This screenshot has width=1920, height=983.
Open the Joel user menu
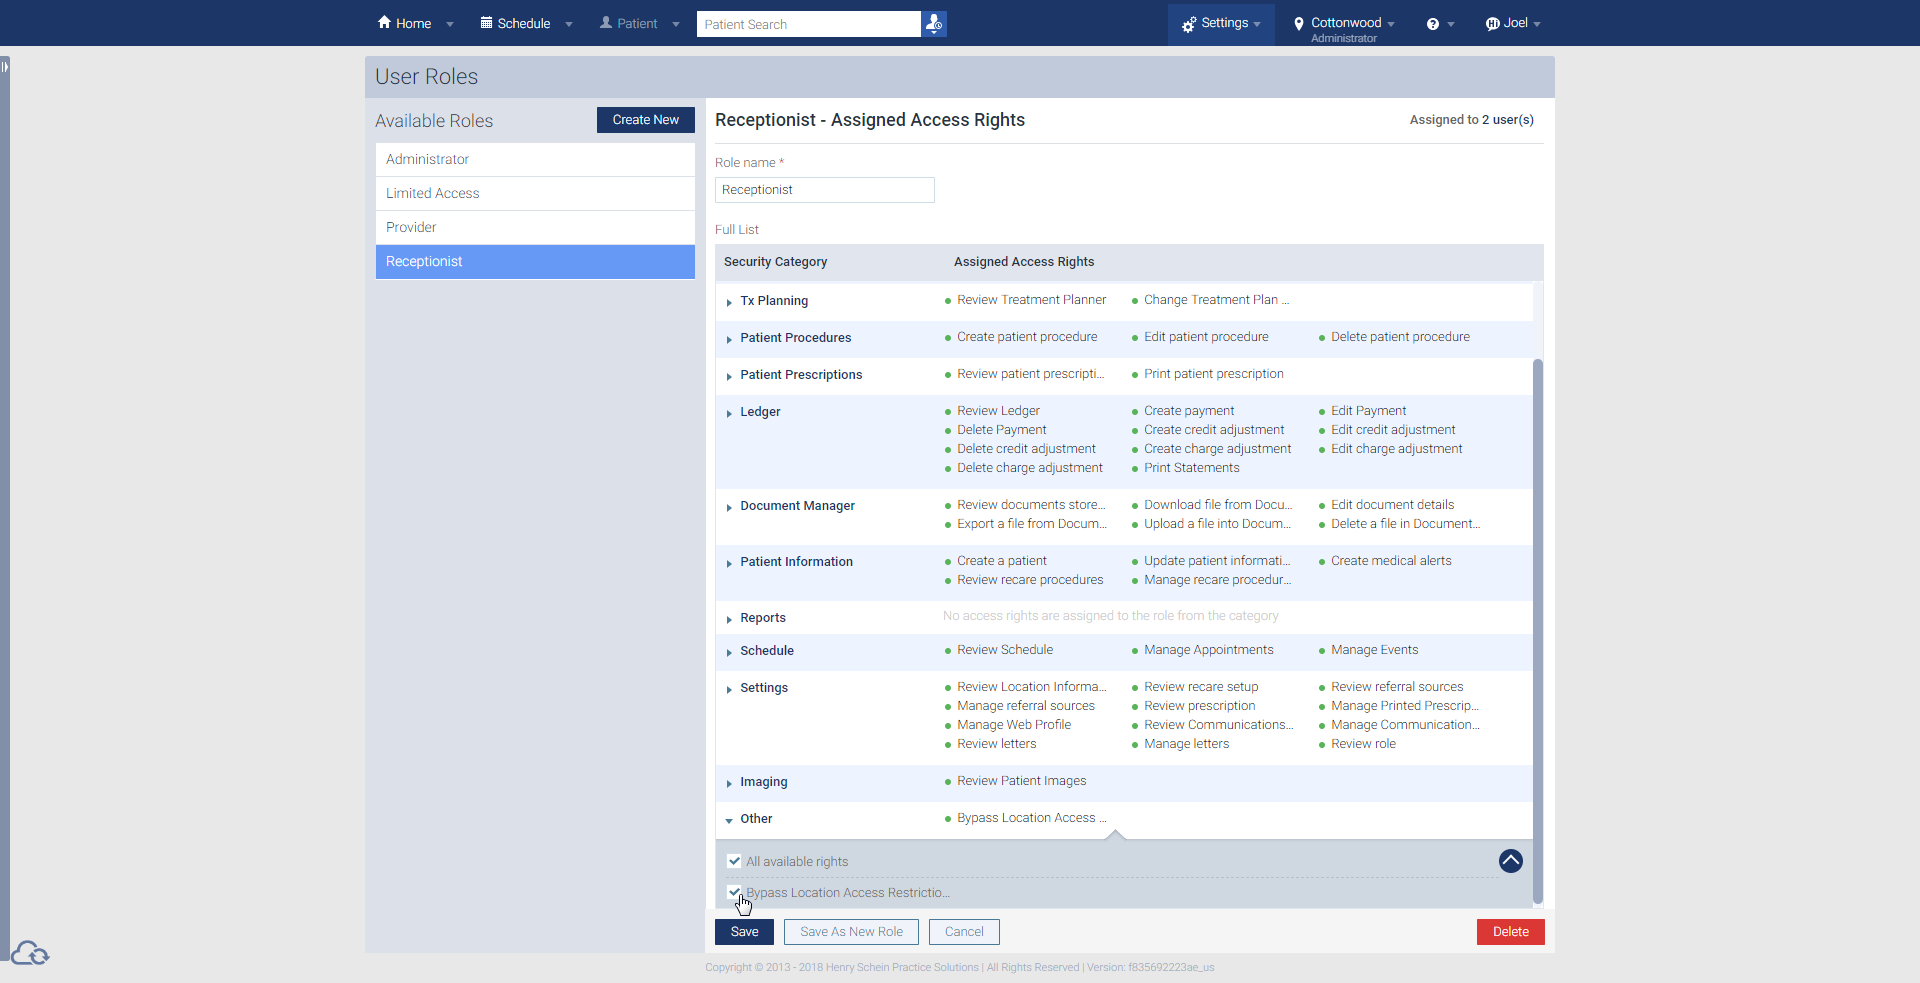[1514, 23]
